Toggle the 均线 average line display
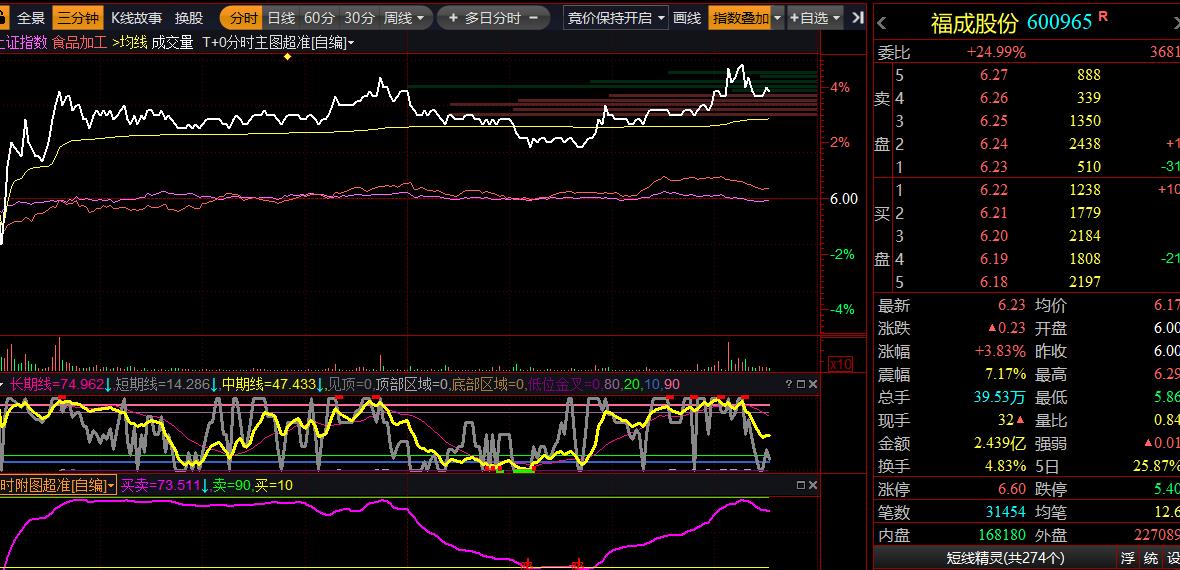 [130, 42]
